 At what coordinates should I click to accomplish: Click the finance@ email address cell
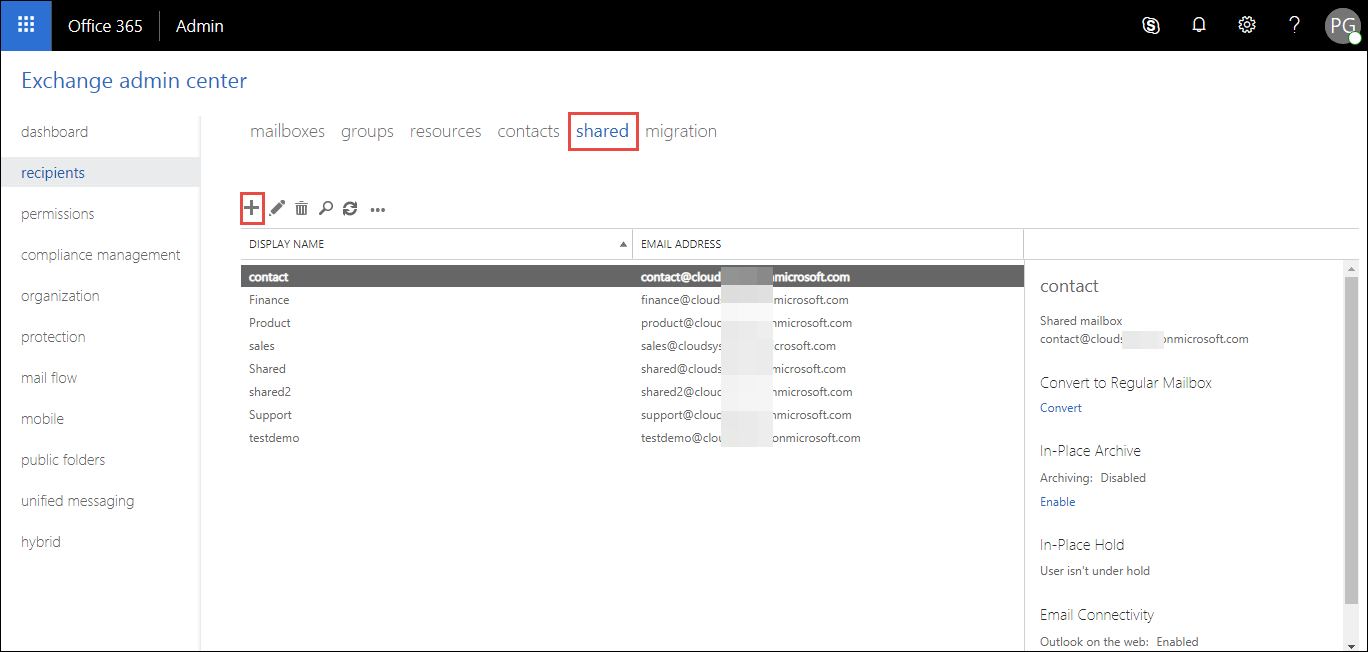point(745,300)
